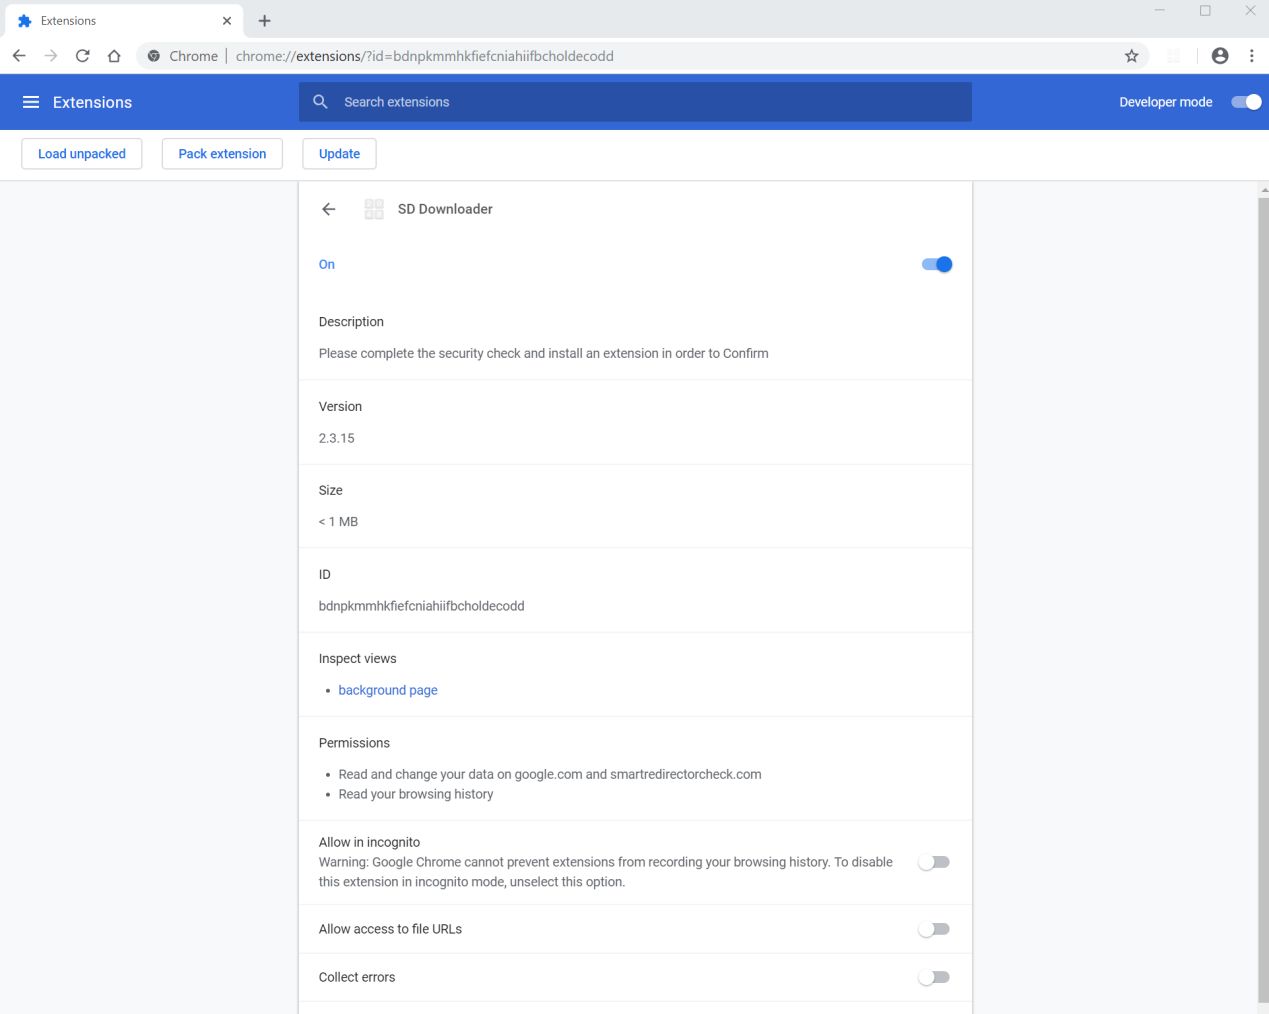Image resolution: width=1269 pixels, height=1014 pixels.
Task: Click the Chrome site info icon
Action: (153, 56)
